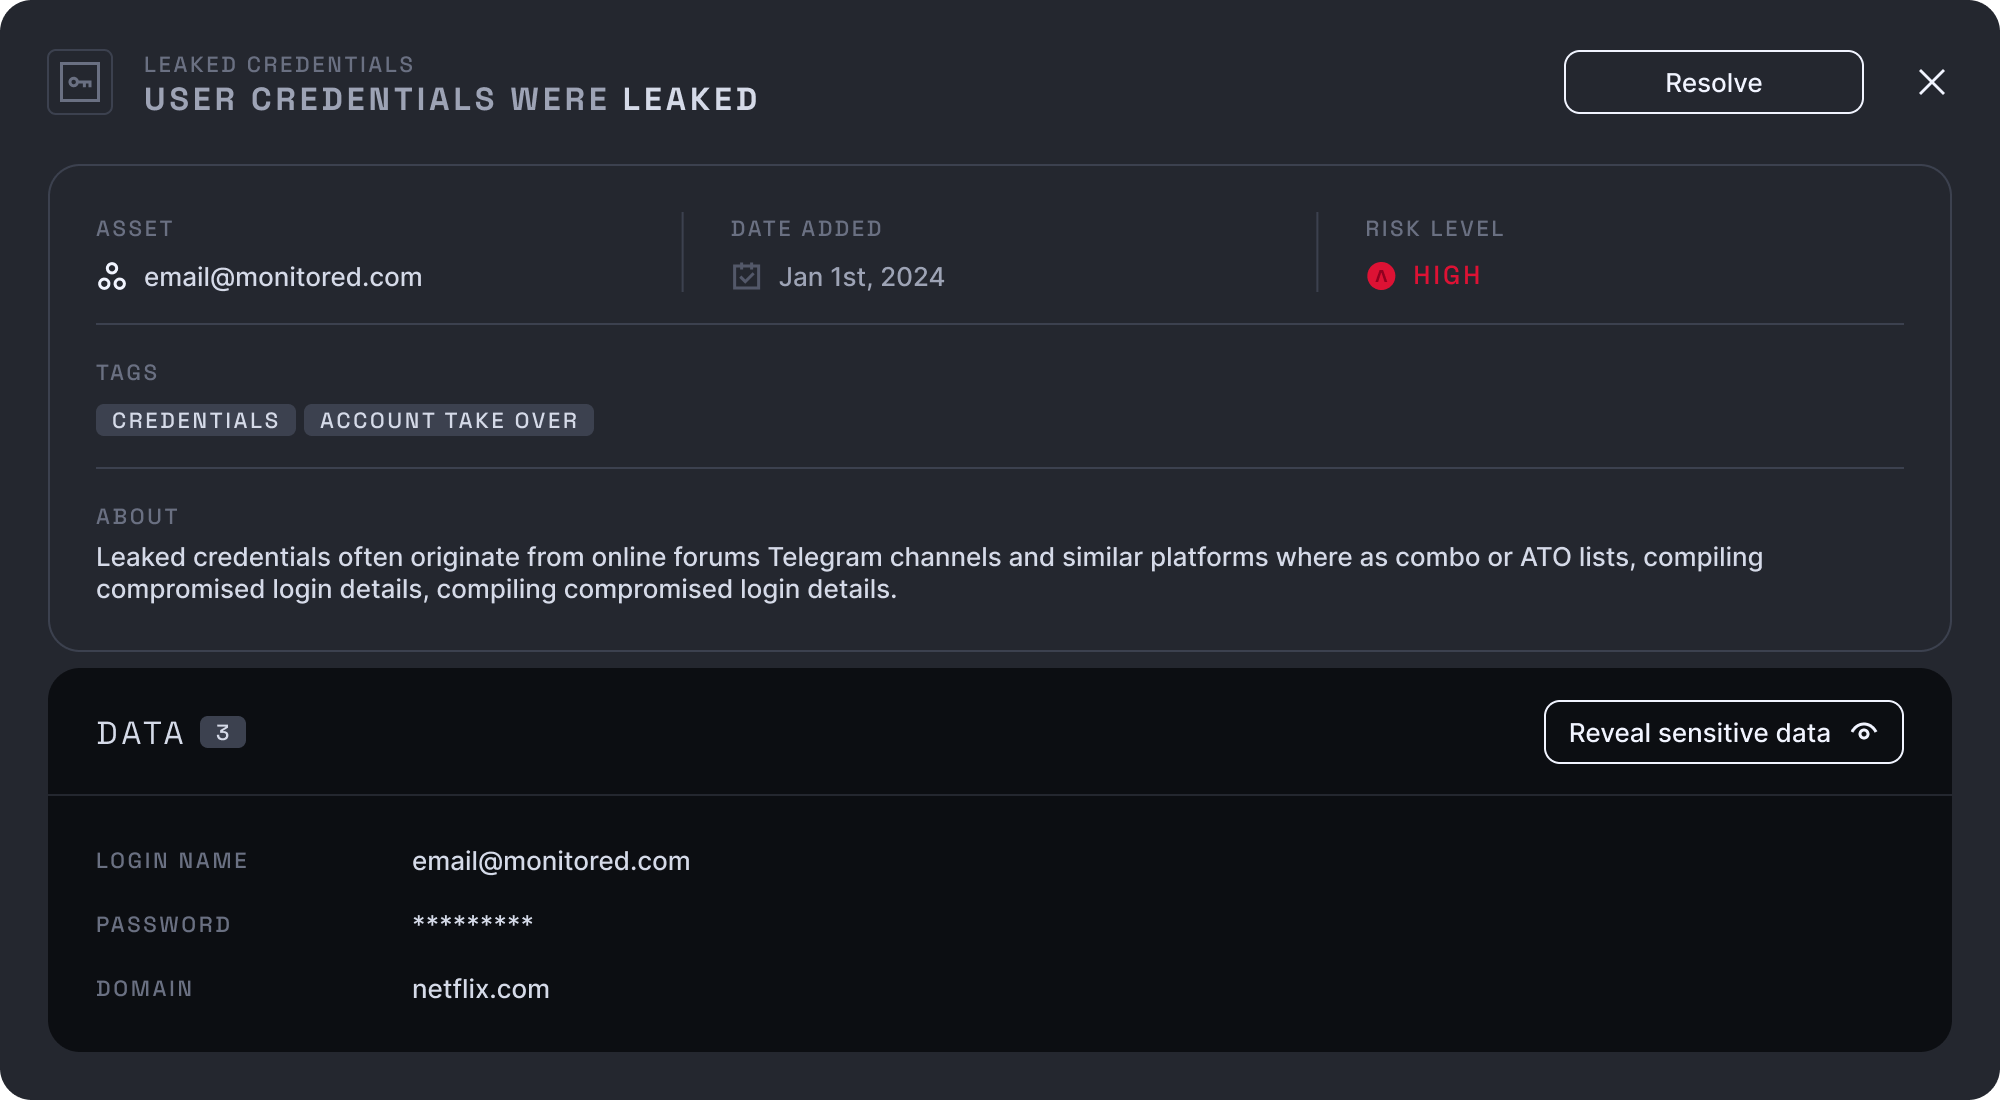Click the LOGIN NAME label
The image size is (2000, 1100).
coord(172,861)
